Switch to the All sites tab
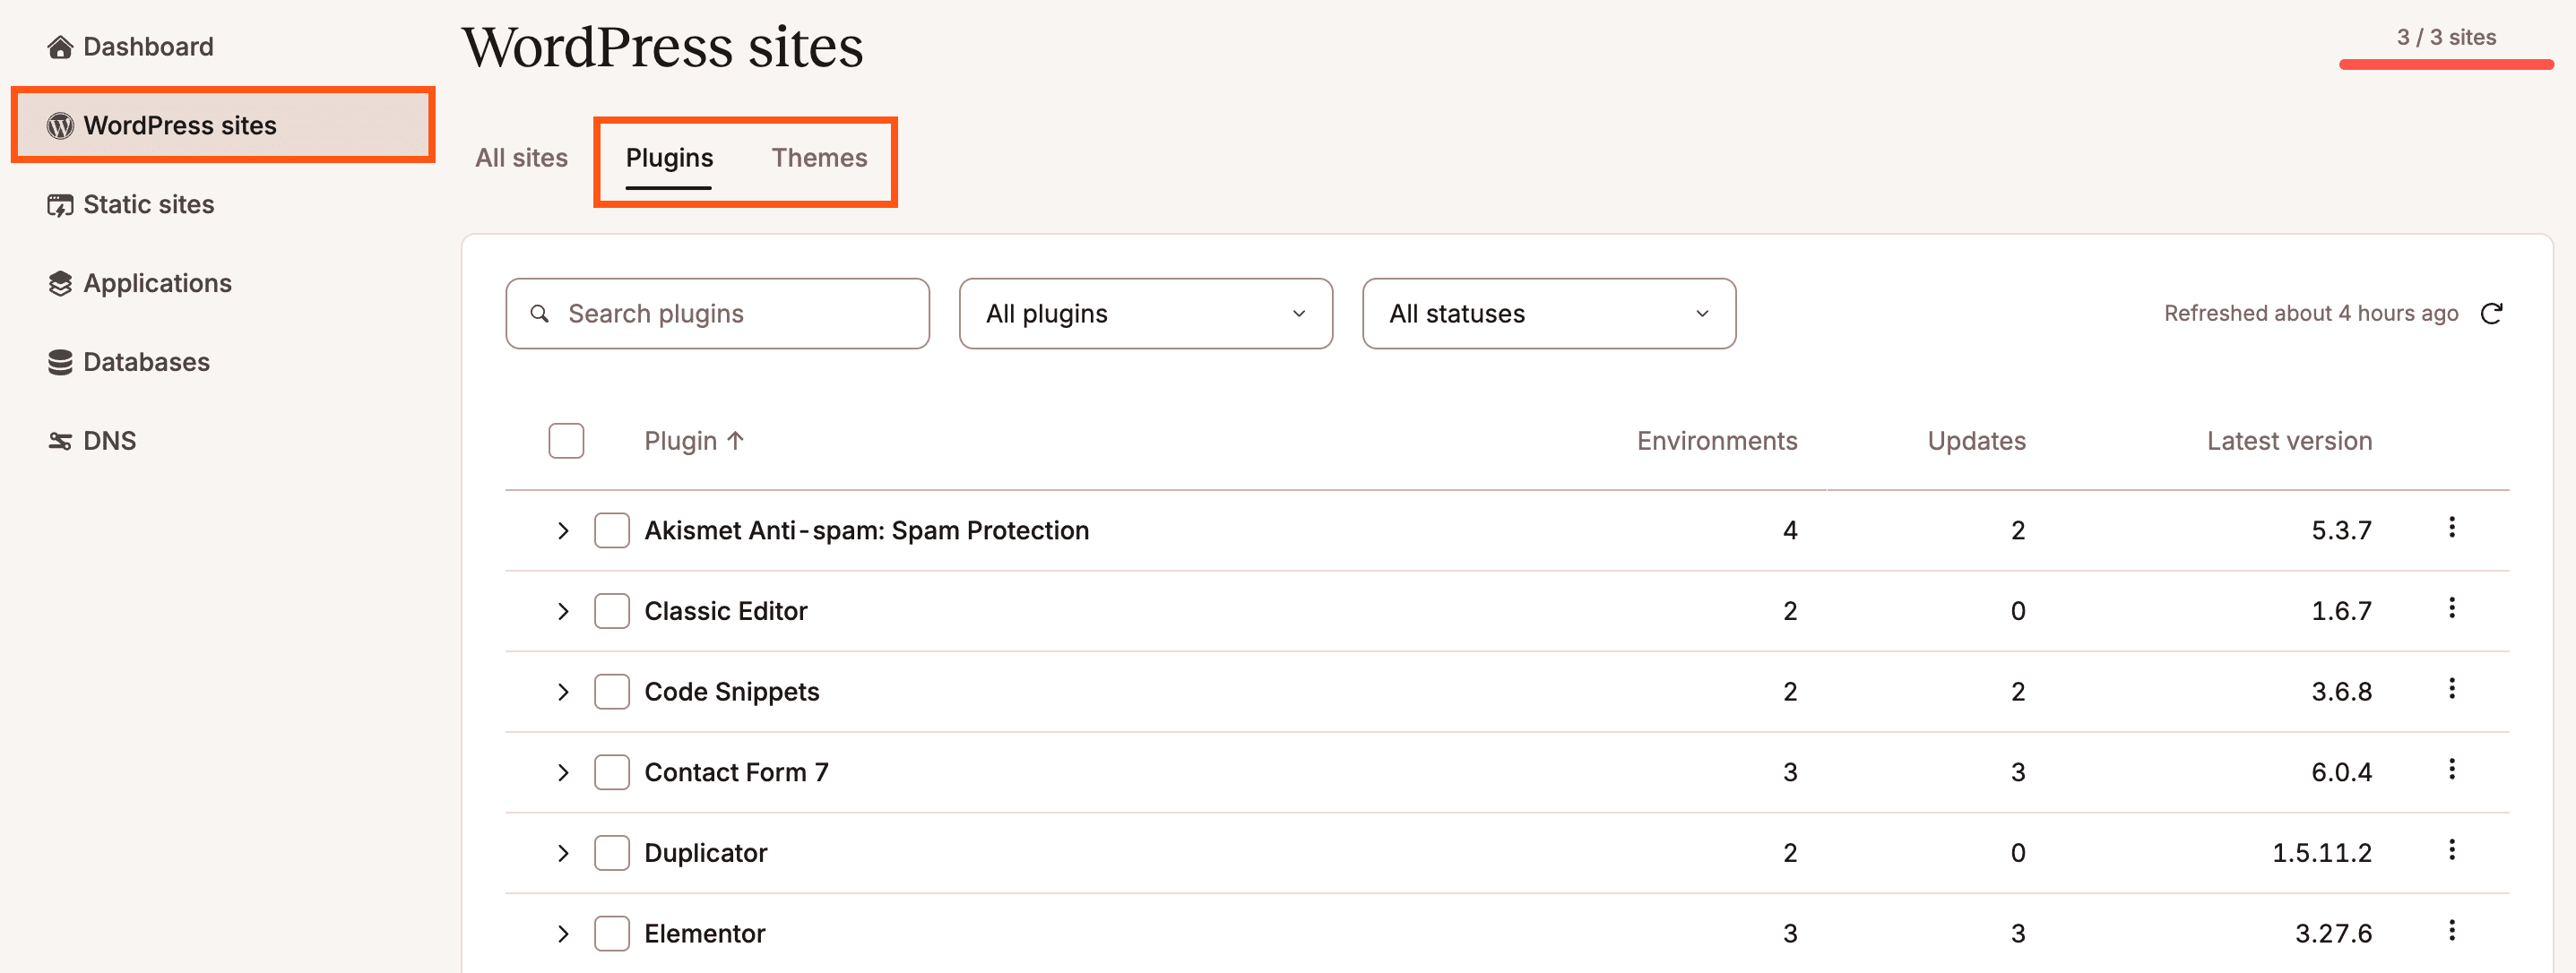Viewport: 2576px width, 973px height. [x=521, y=158]
